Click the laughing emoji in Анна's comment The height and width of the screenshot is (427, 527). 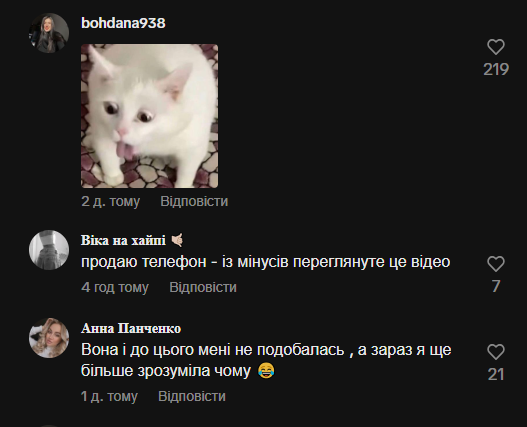266,371
